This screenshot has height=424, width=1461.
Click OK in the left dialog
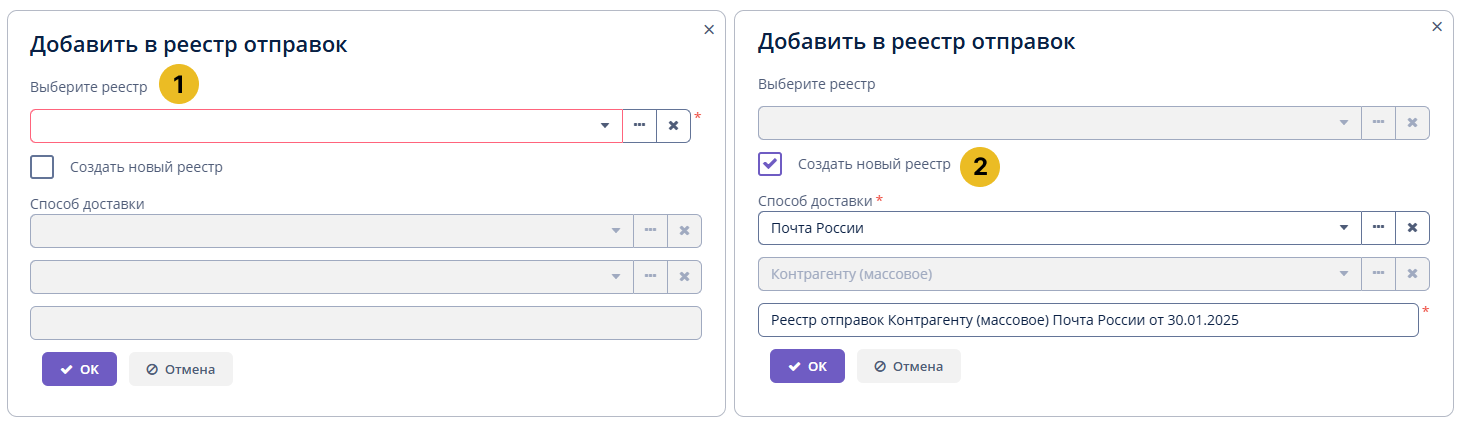pyautogui.click(x=79, y=369)
